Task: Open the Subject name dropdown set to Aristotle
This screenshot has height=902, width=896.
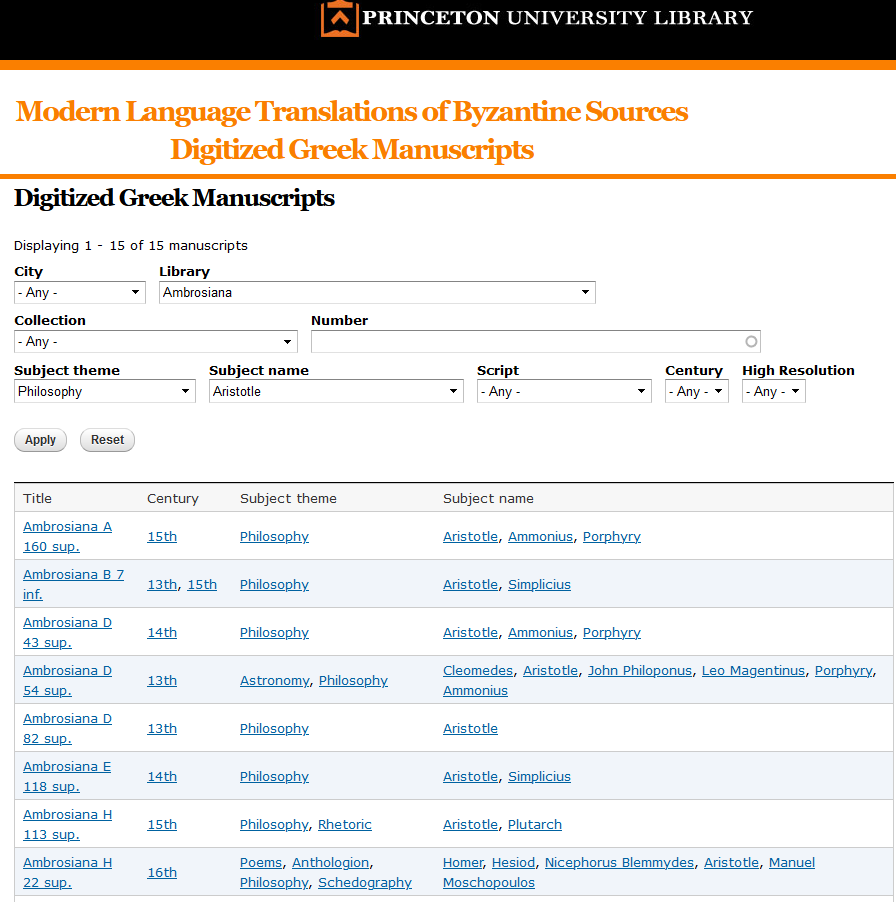Action: (336, 391)
